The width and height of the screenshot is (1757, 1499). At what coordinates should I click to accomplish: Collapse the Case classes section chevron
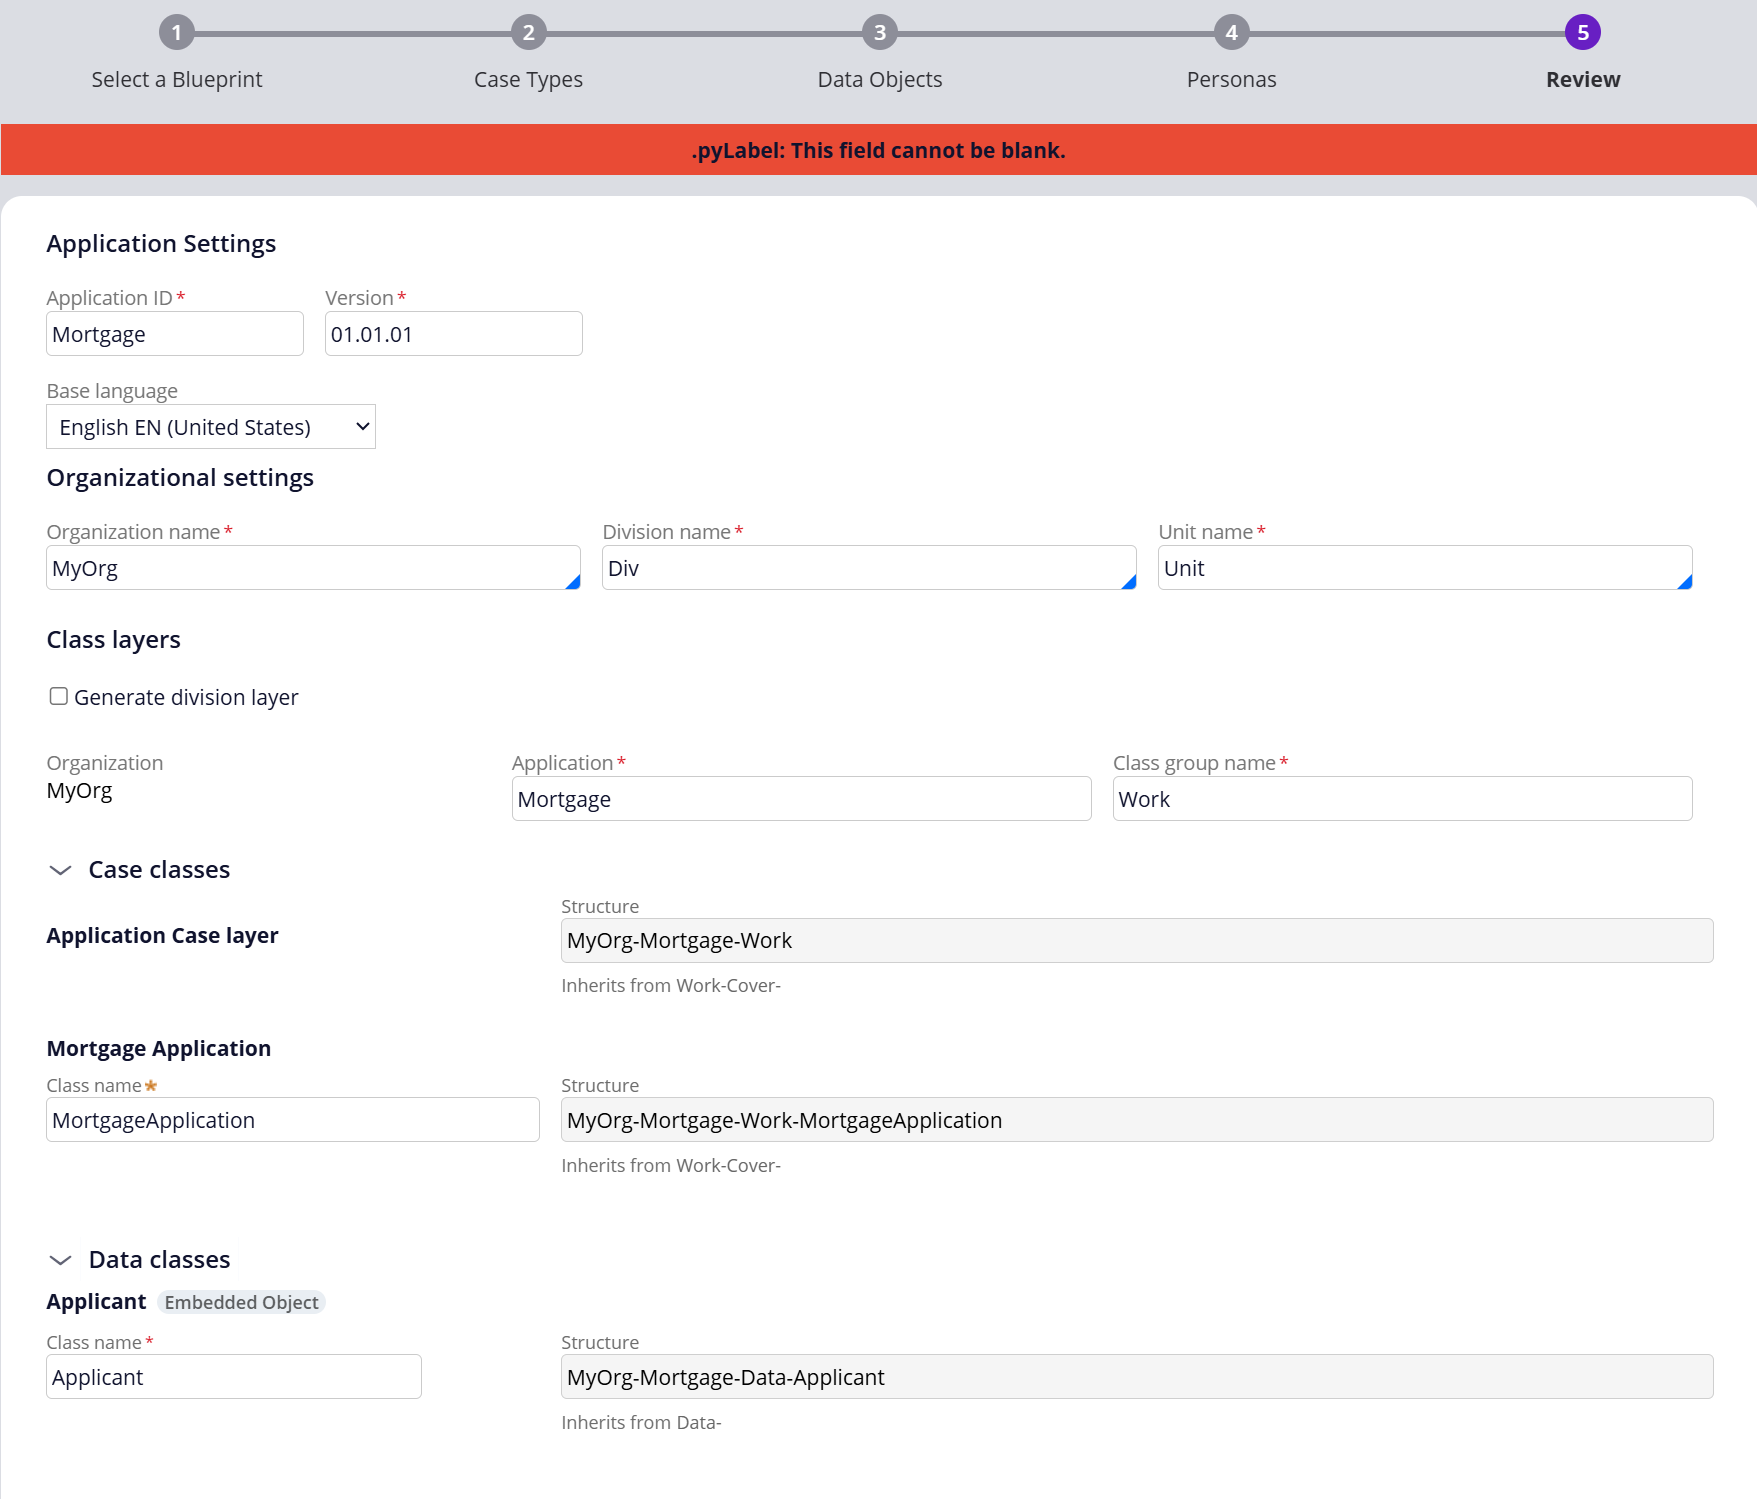click(x=61, y=870)
